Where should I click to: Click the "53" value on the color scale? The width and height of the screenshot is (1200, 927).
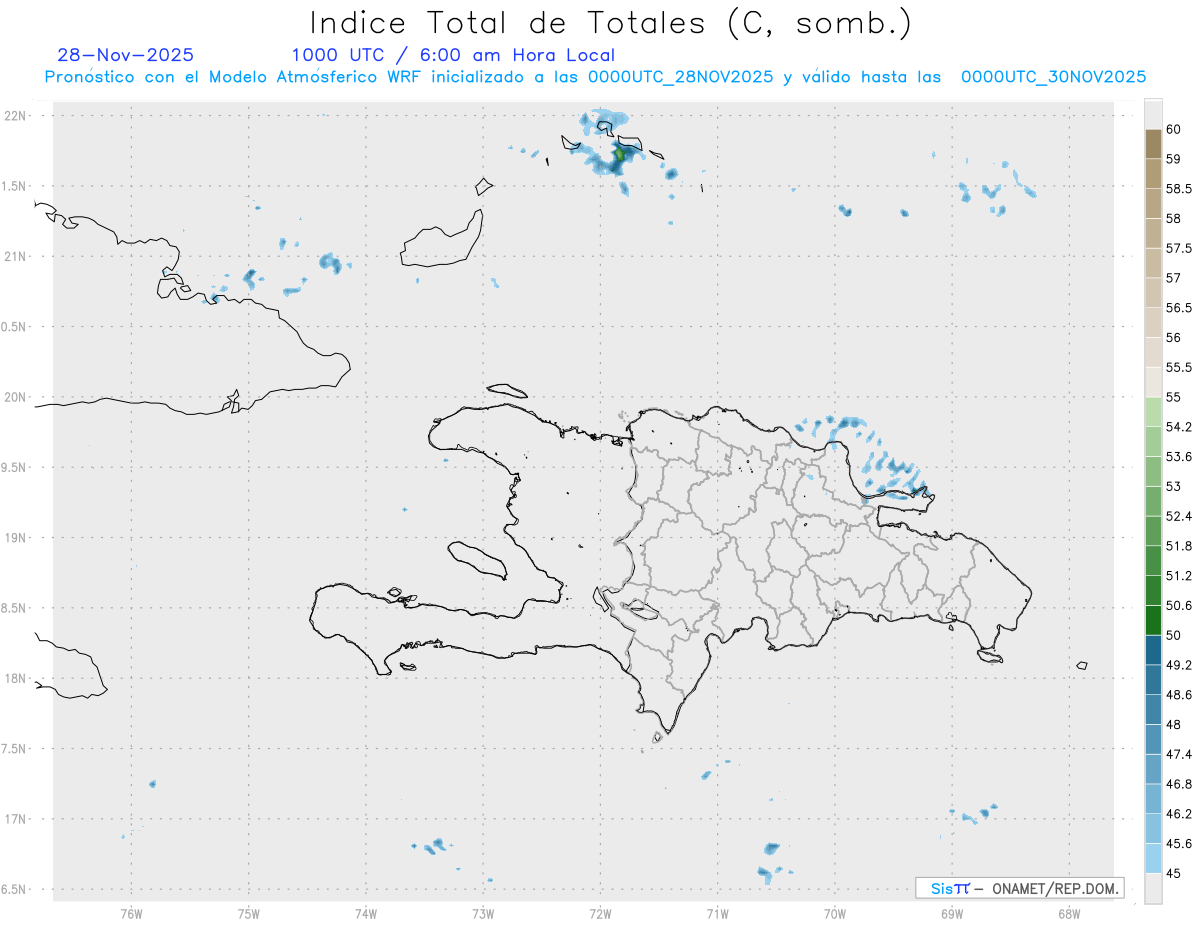[x=1174, y=486]
